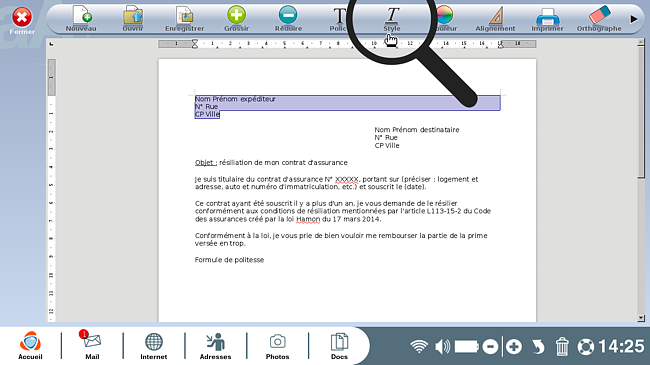The height and width of the screenshot is (365, 650).
Task: Save the document with Enregistrer
Action: pos(184,19)
